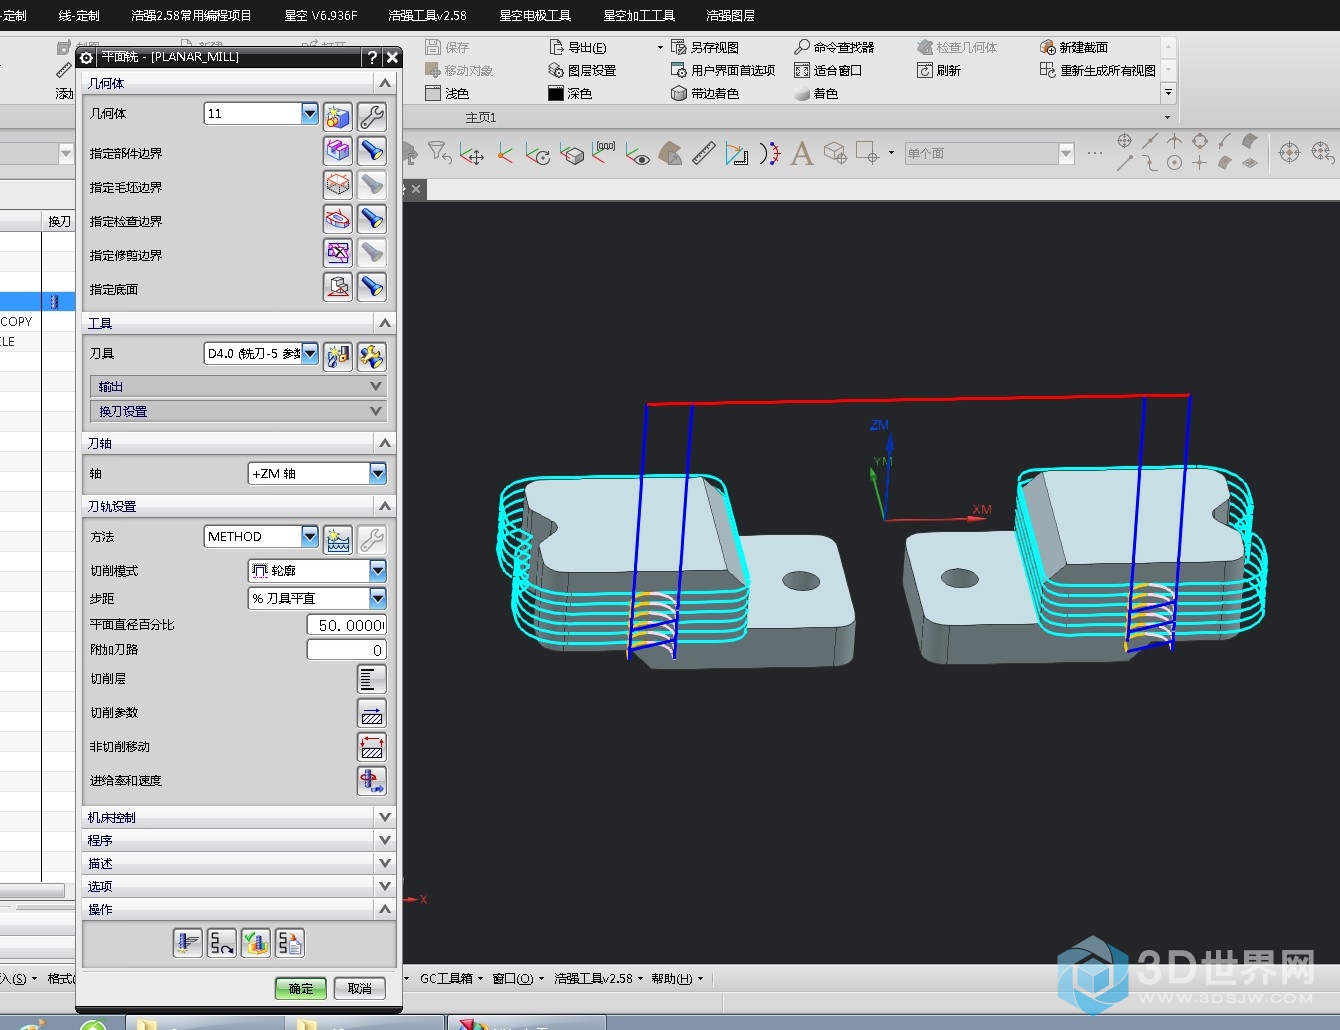Open the 星空电极工具 menu
This screenshot has height=1030, width=1340.
535,15
